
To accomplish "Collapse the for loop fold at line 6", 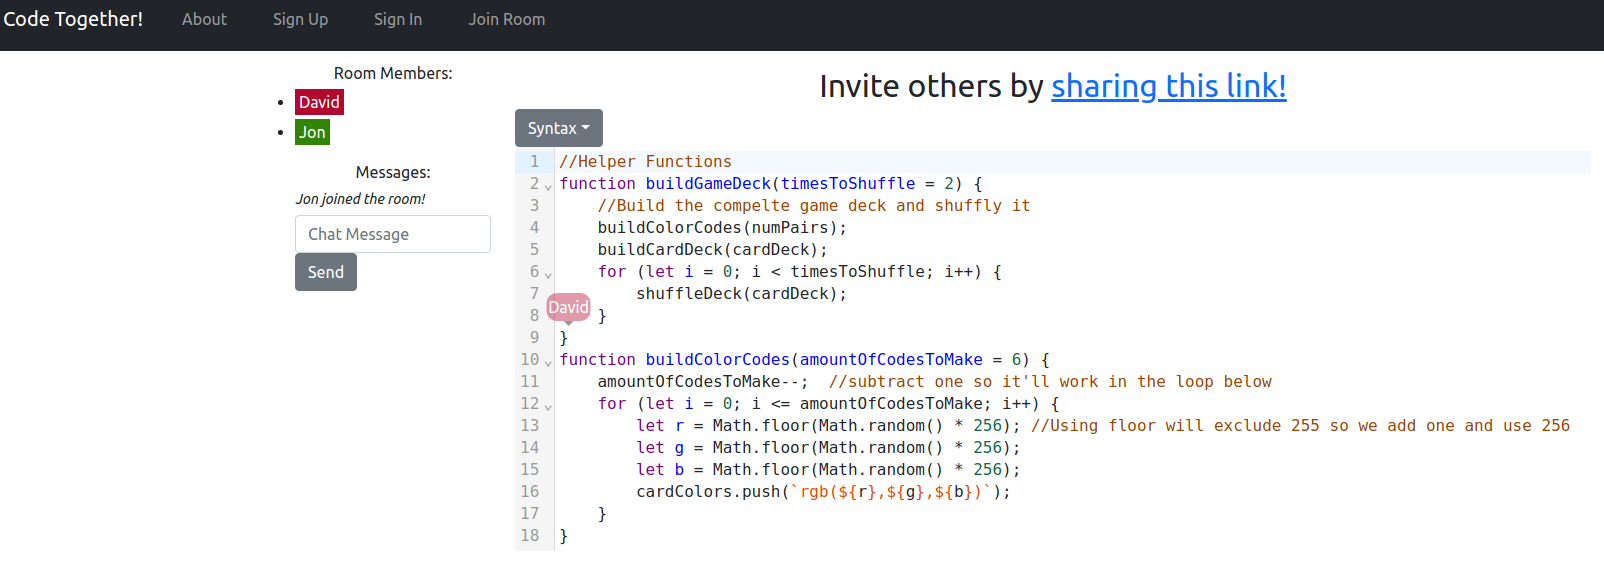I will point(548,274).
